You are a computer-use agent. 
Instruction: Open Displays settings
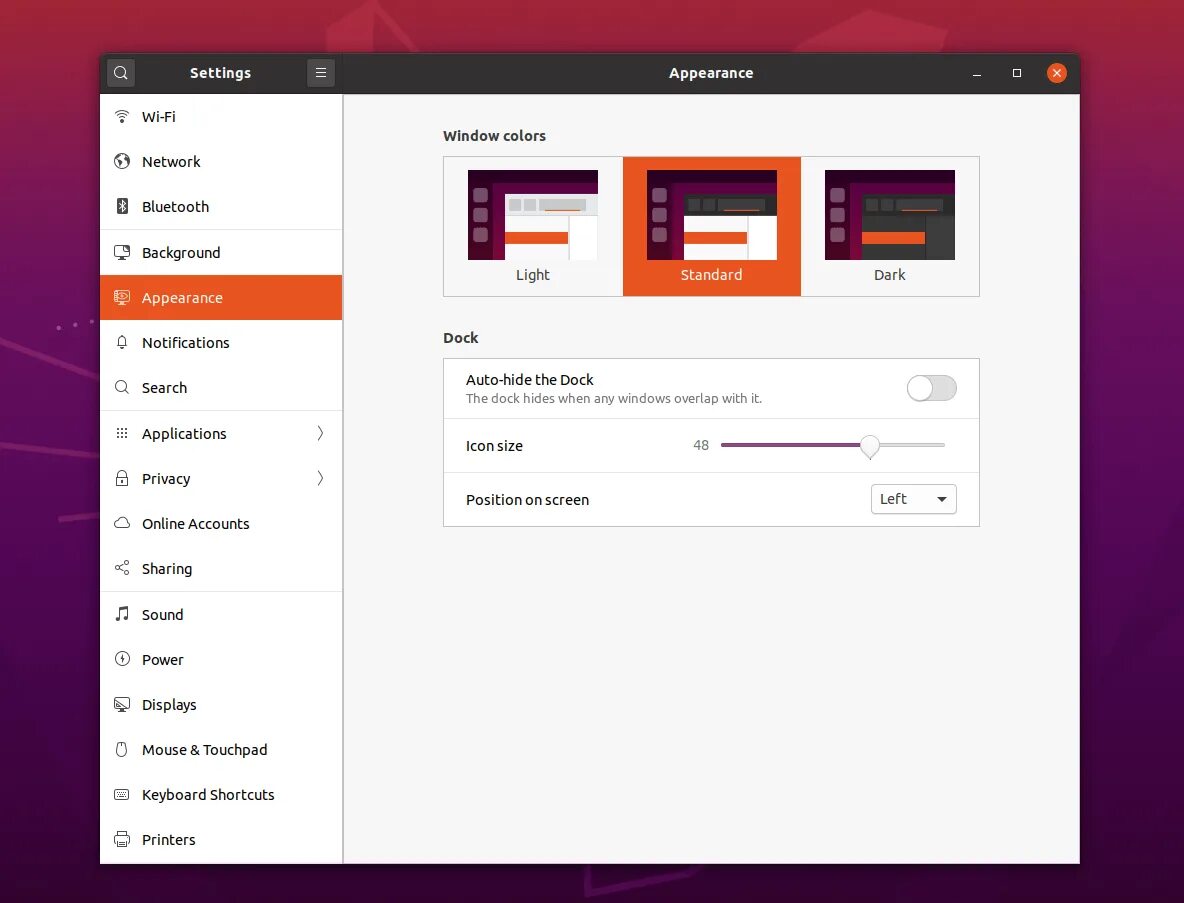coord(221,704)
